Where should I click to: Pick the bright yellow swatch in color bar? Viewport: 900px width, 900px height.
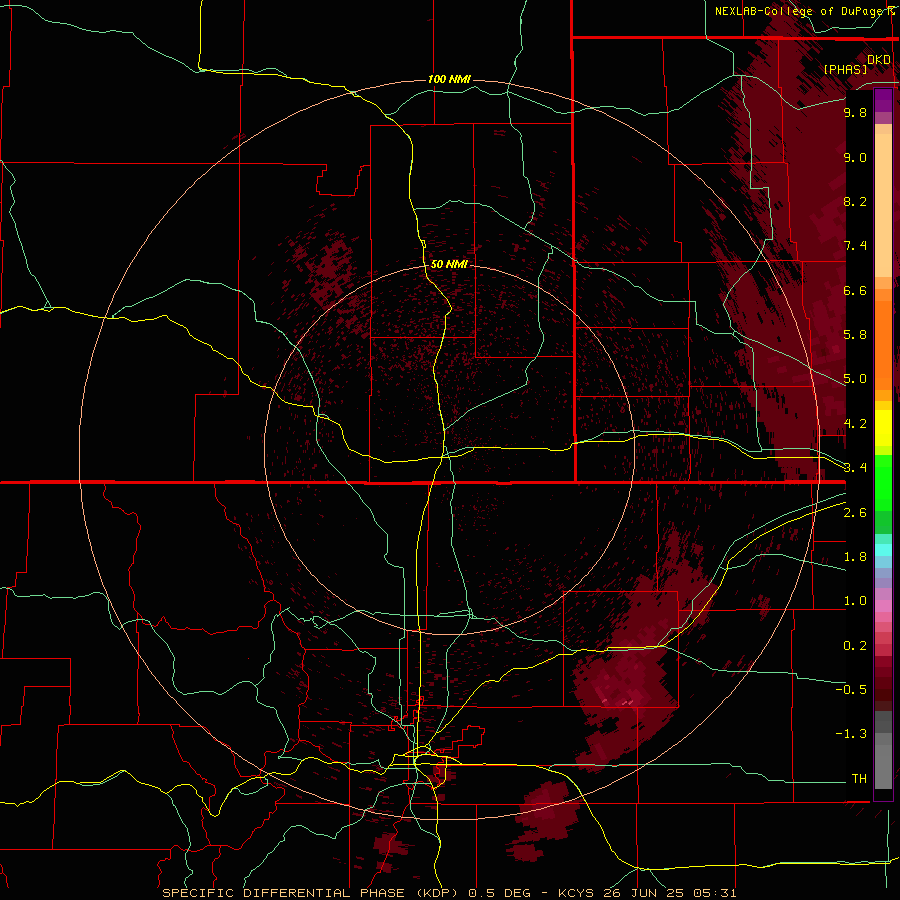tap(883, 428)
